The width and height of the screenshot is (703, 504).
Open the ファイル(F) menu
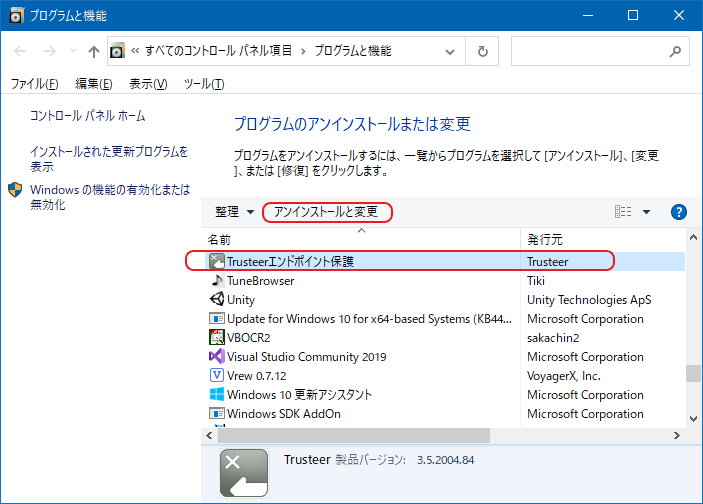click(35, 84)
